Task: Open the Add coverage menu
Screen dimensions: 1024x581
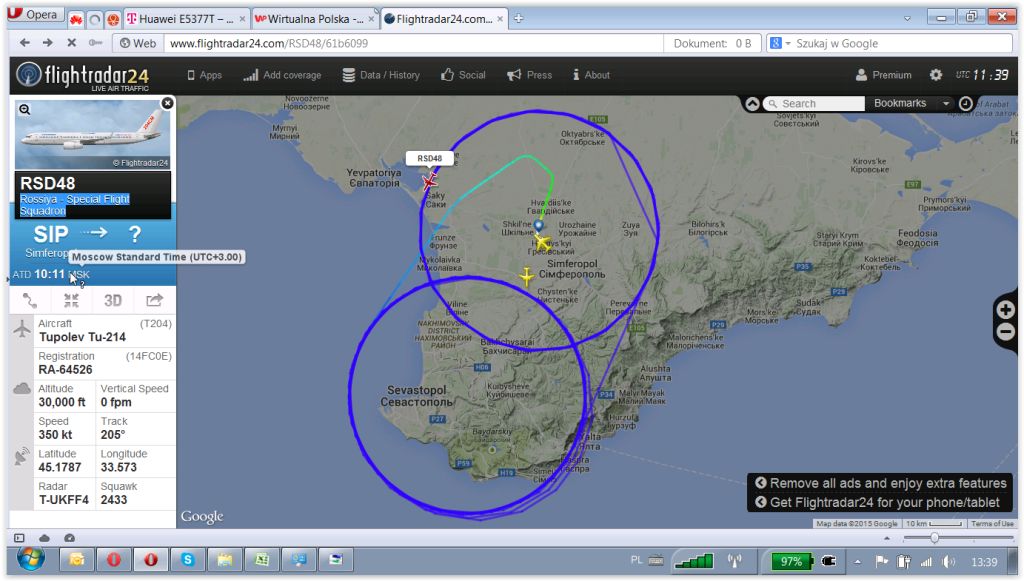Action: 282,75
